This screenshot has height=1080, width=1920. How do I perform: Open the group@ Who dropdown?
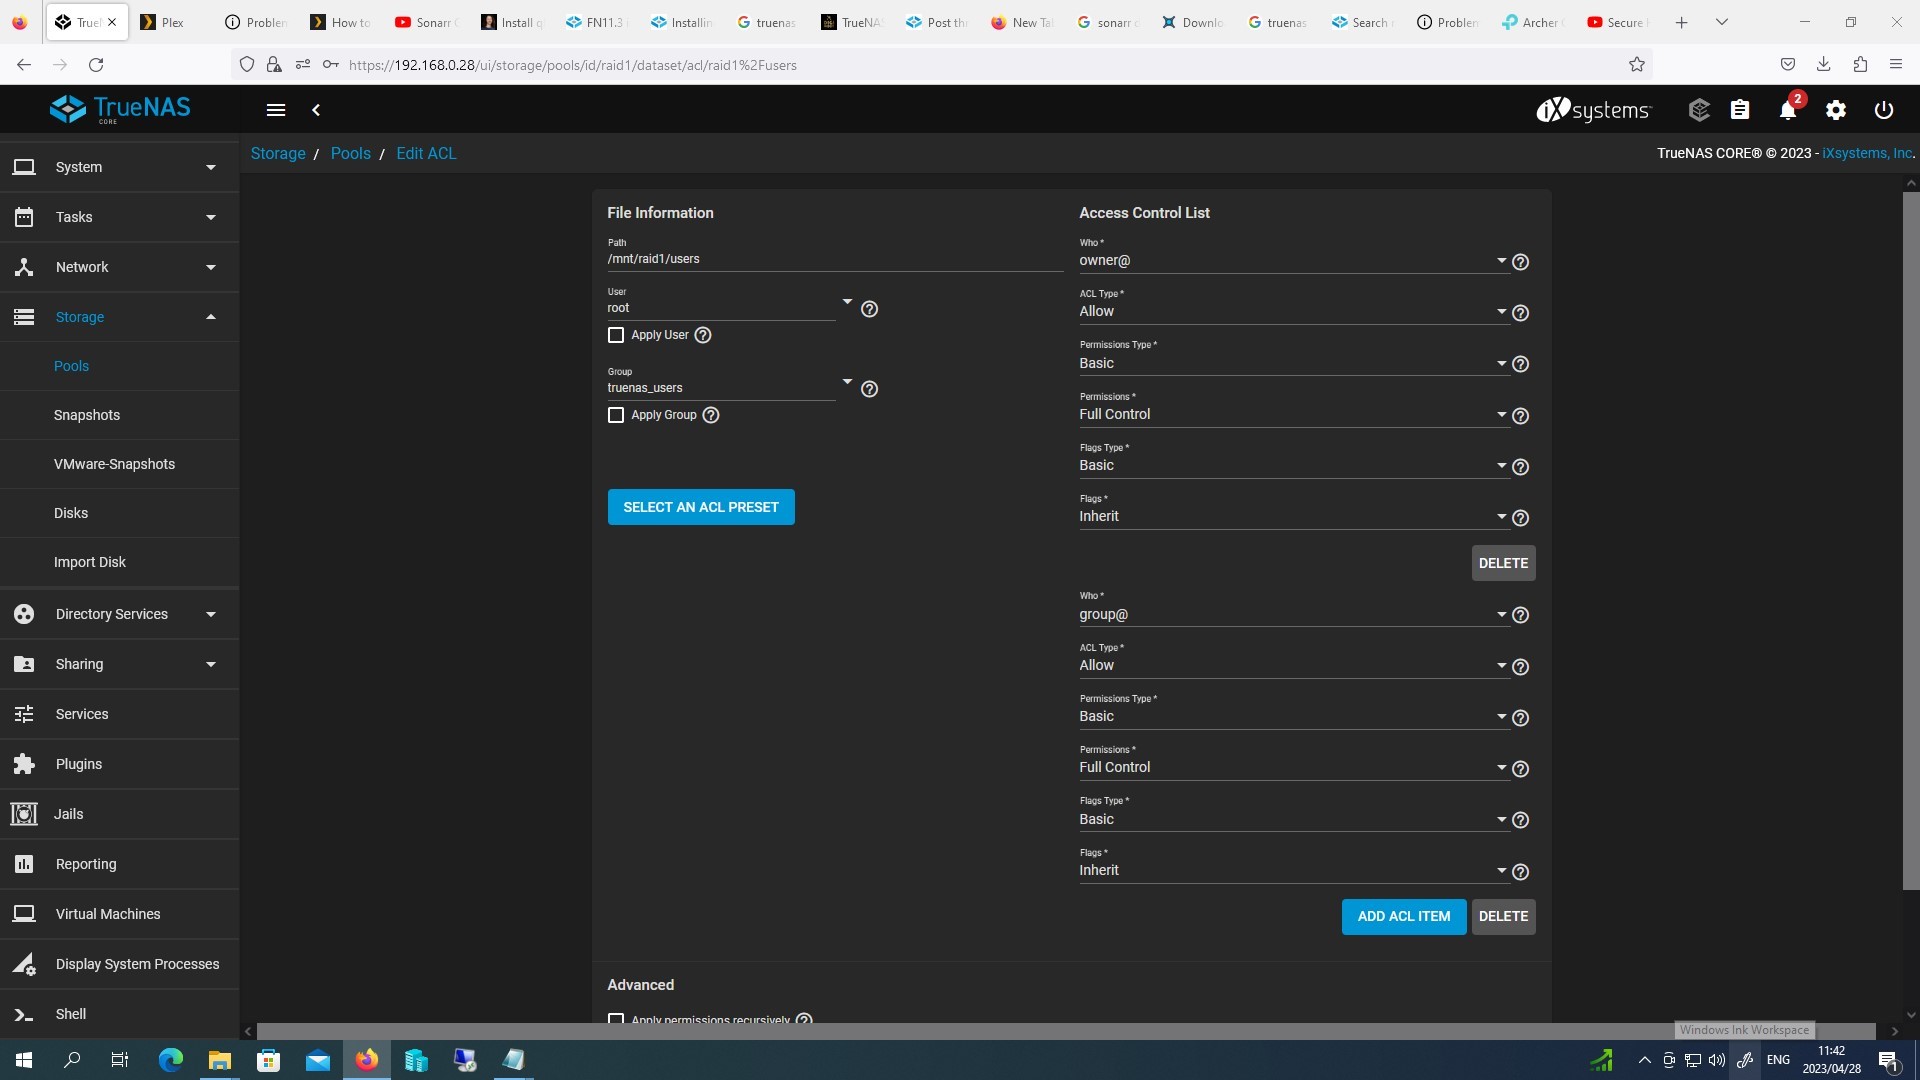(x=1293, y=615)
